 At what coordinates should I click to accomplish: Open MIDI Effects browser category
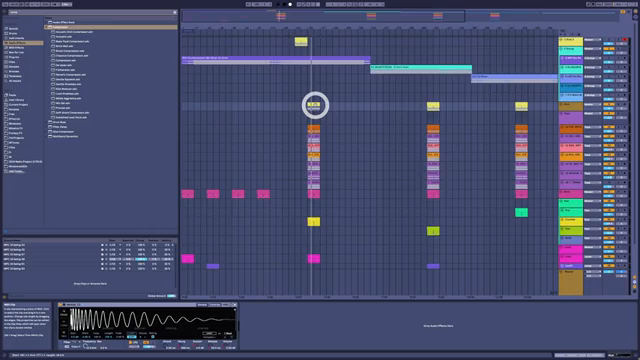click(x=16, y=48)
